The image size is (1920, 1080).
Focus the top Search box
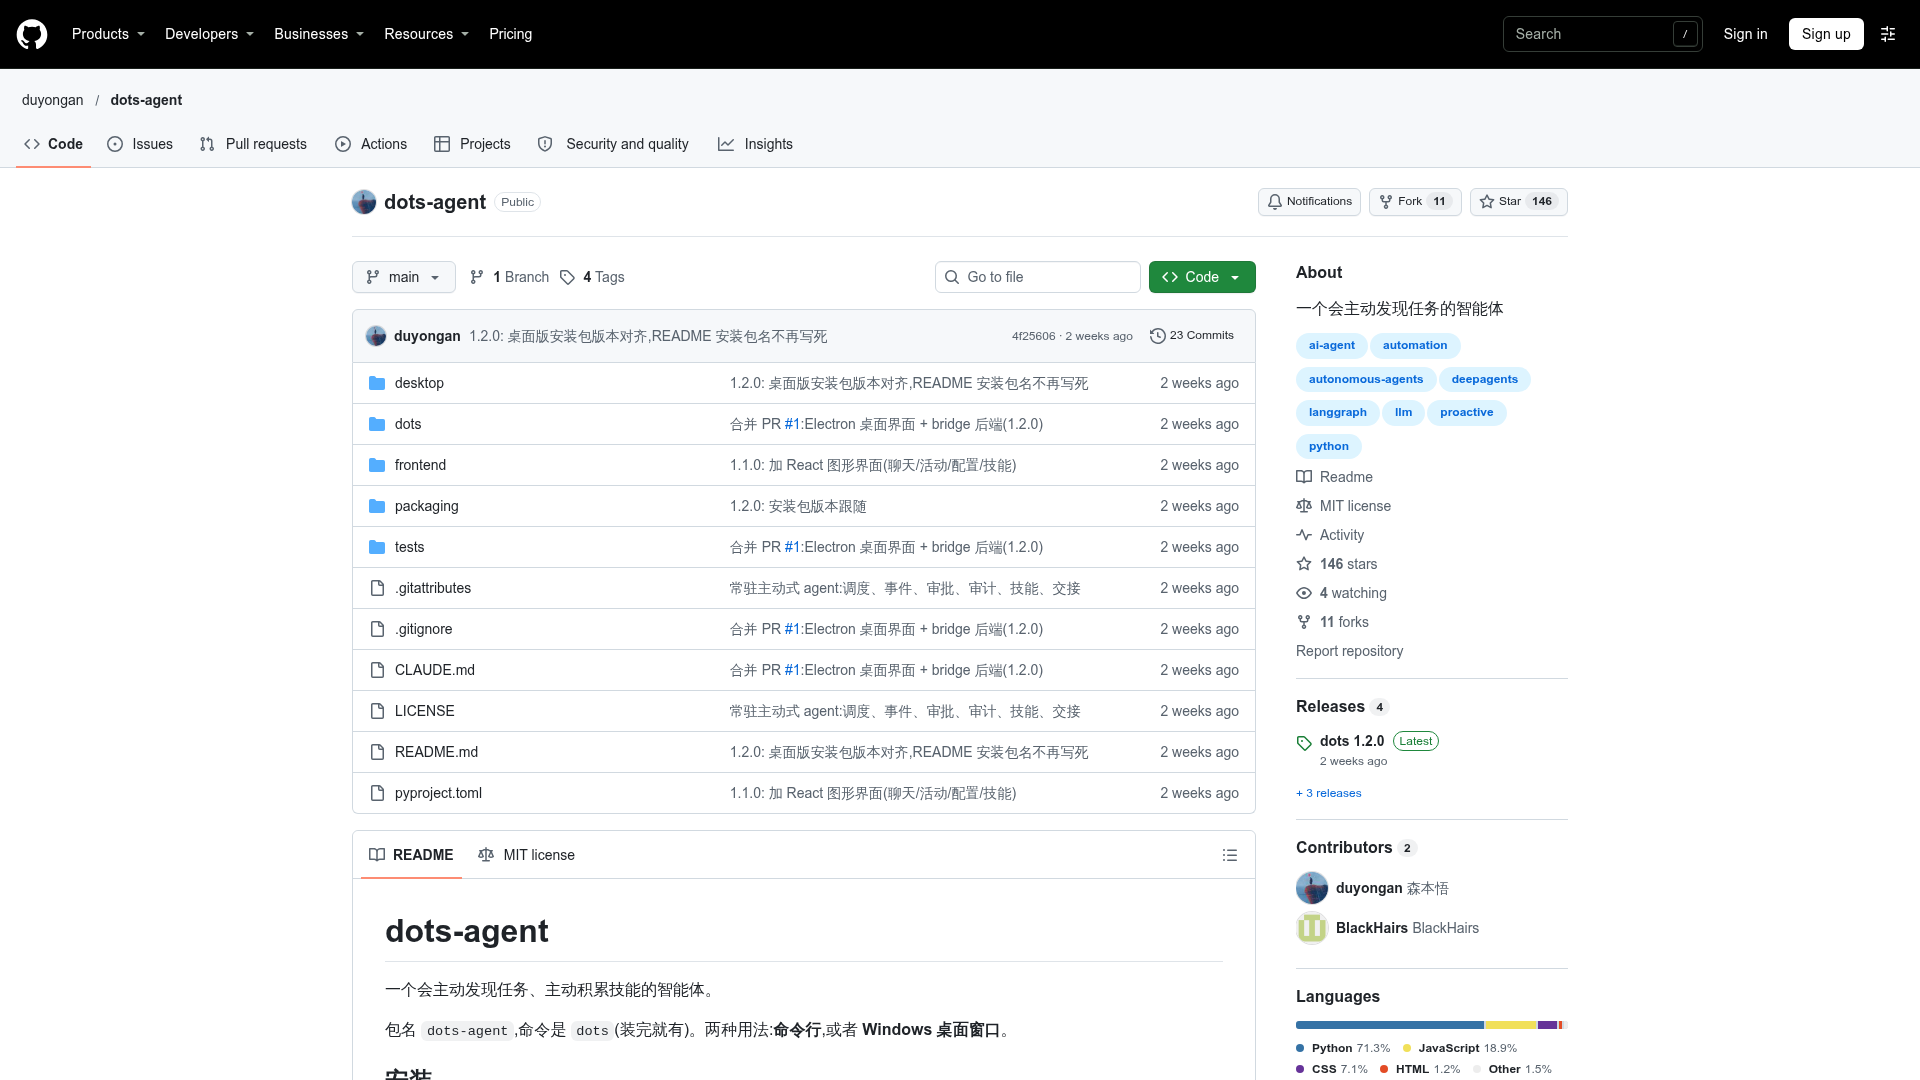(x=1603, y=34)
